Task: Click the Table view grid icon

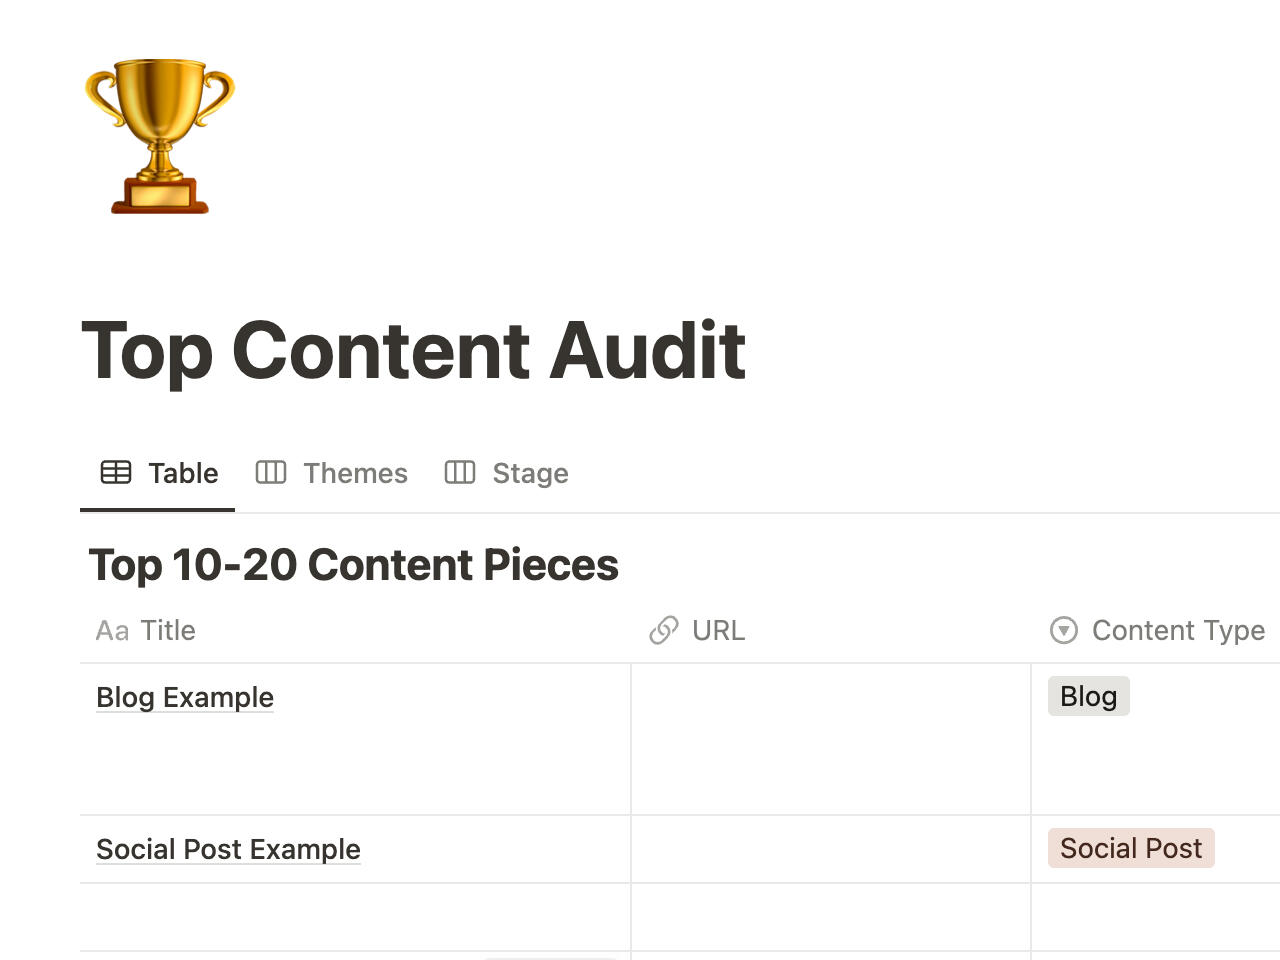Action: tap(116, 472)
